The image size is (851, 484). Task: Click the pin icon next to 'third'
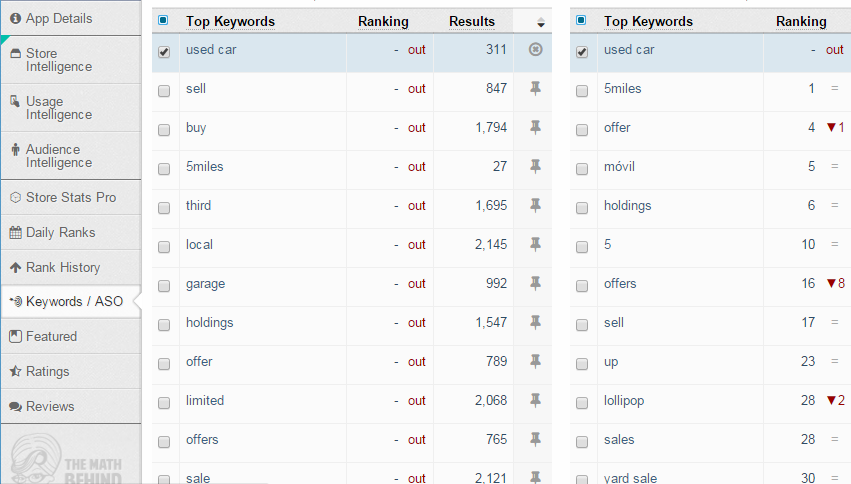535,206
